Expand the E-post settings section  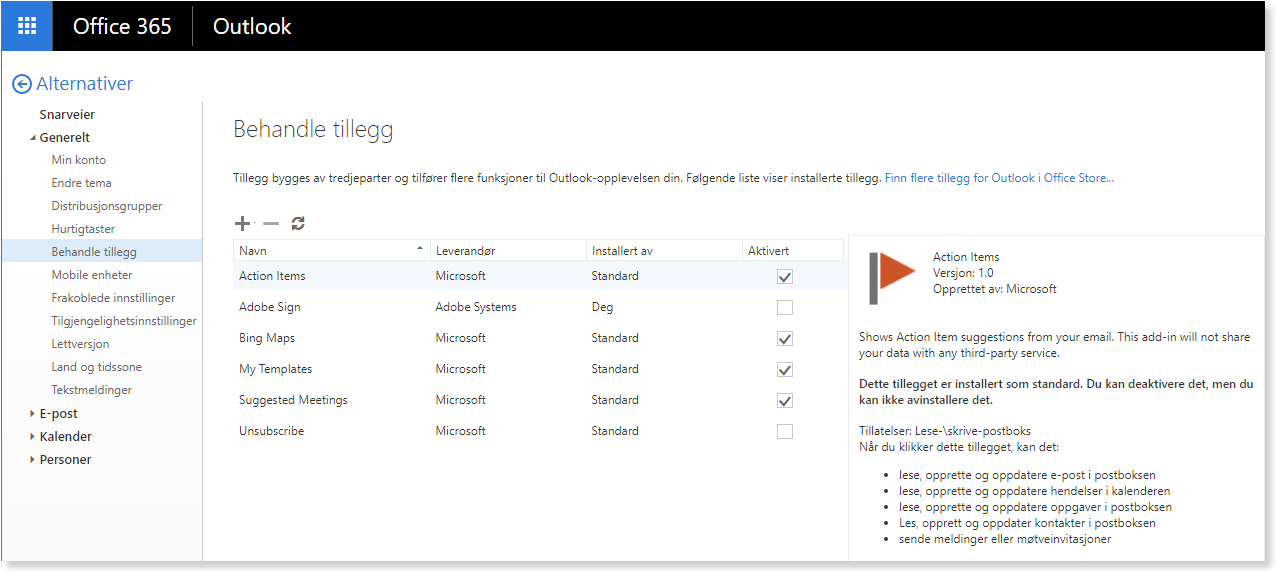click(x=32, y=414)
